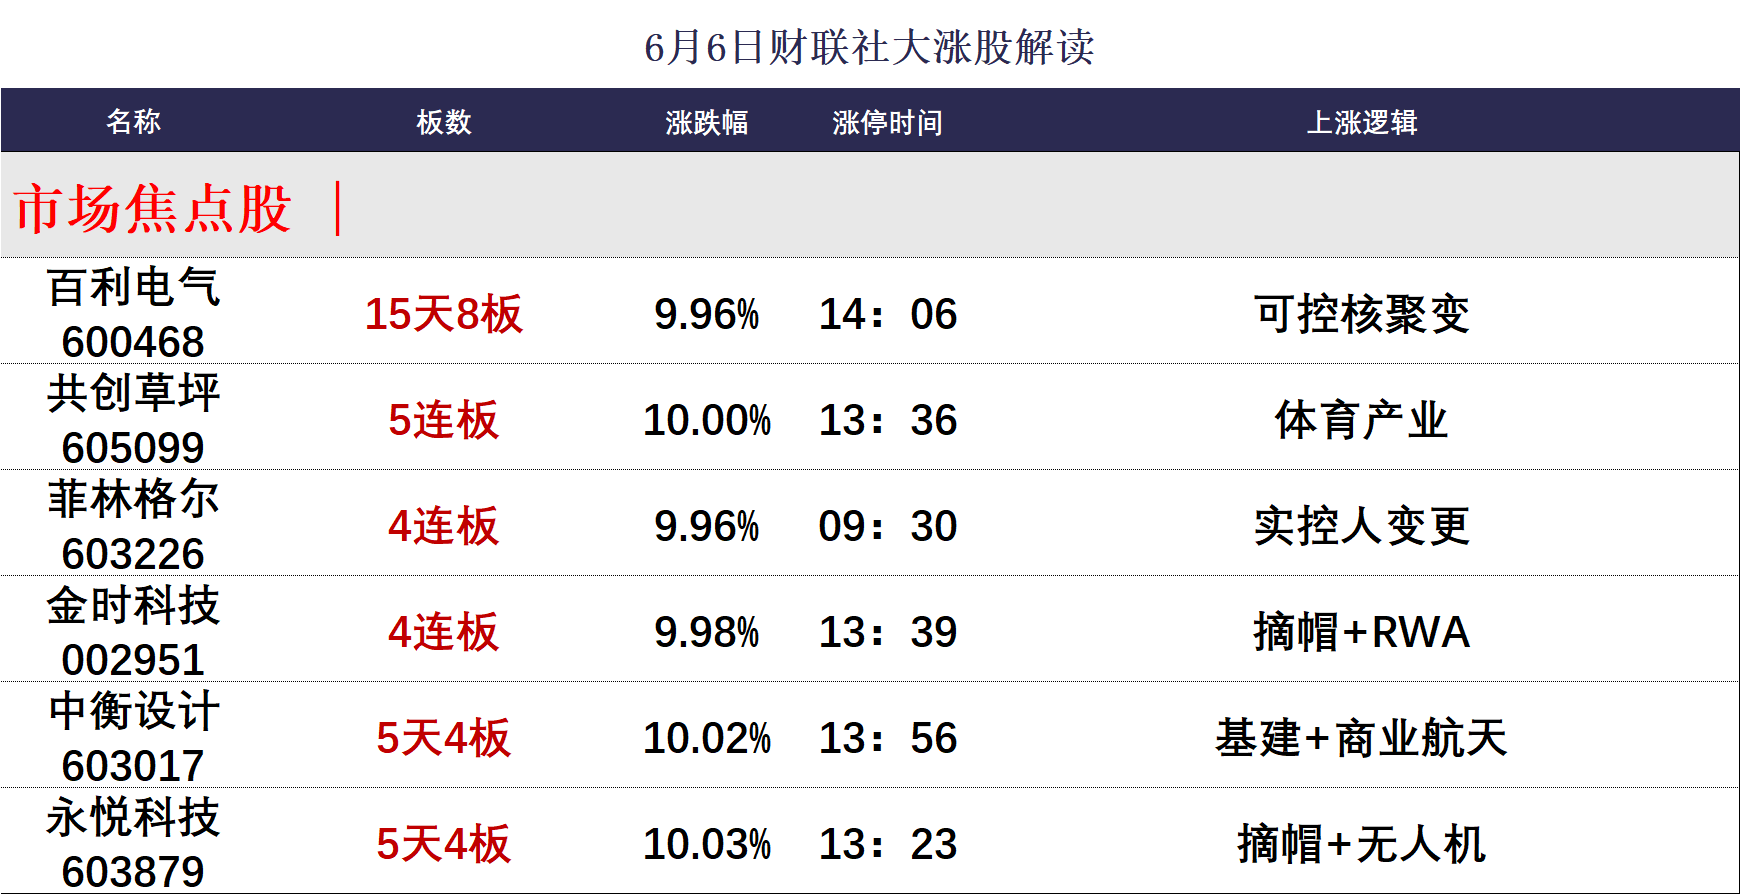Click limit-up time 13:39
The image size is (1740, 894).
[888, 632]
